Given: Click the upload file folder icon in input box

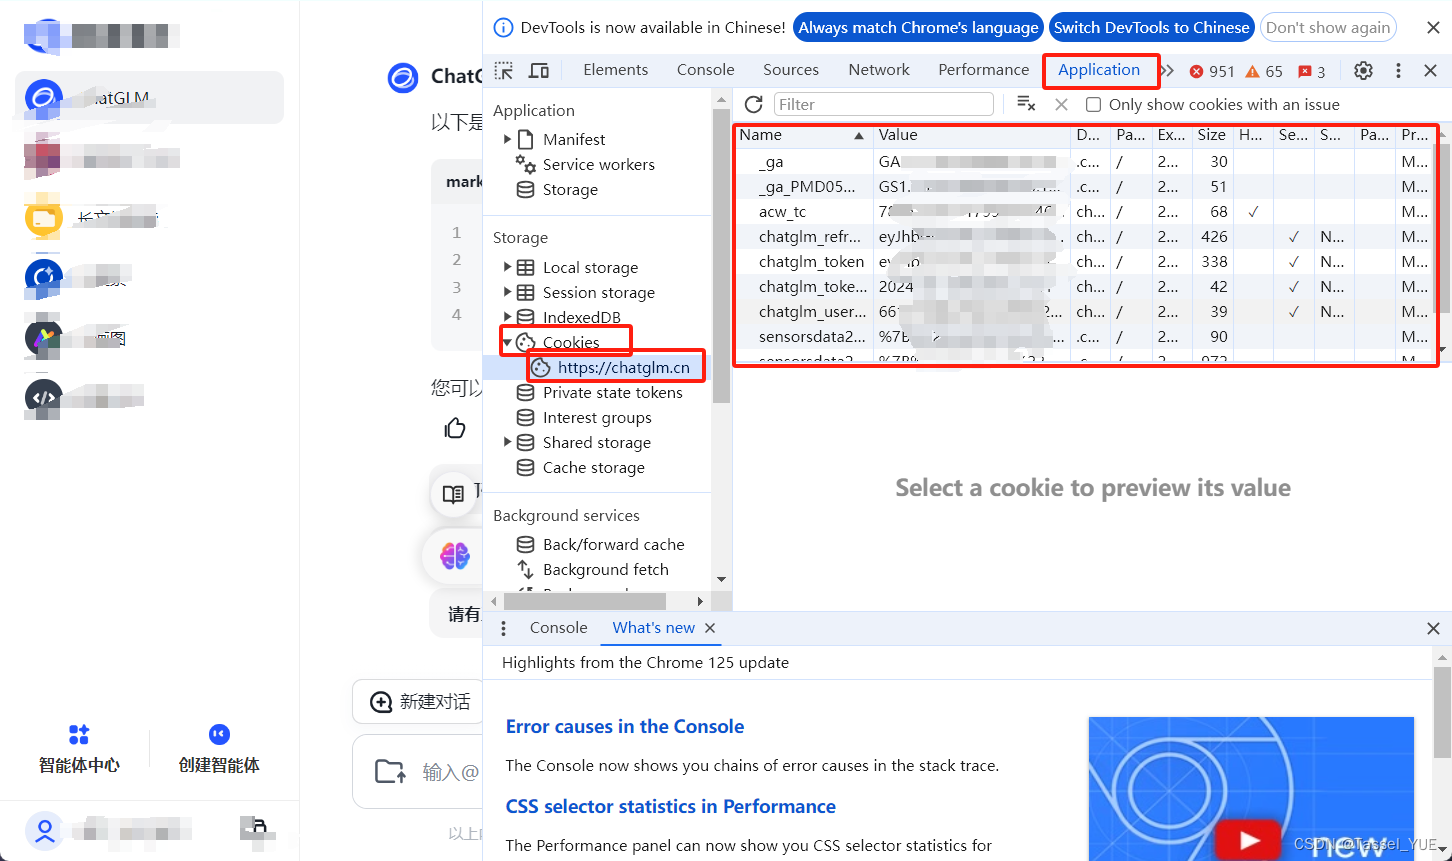Looking at the screenshot, I should coord(390,771).
